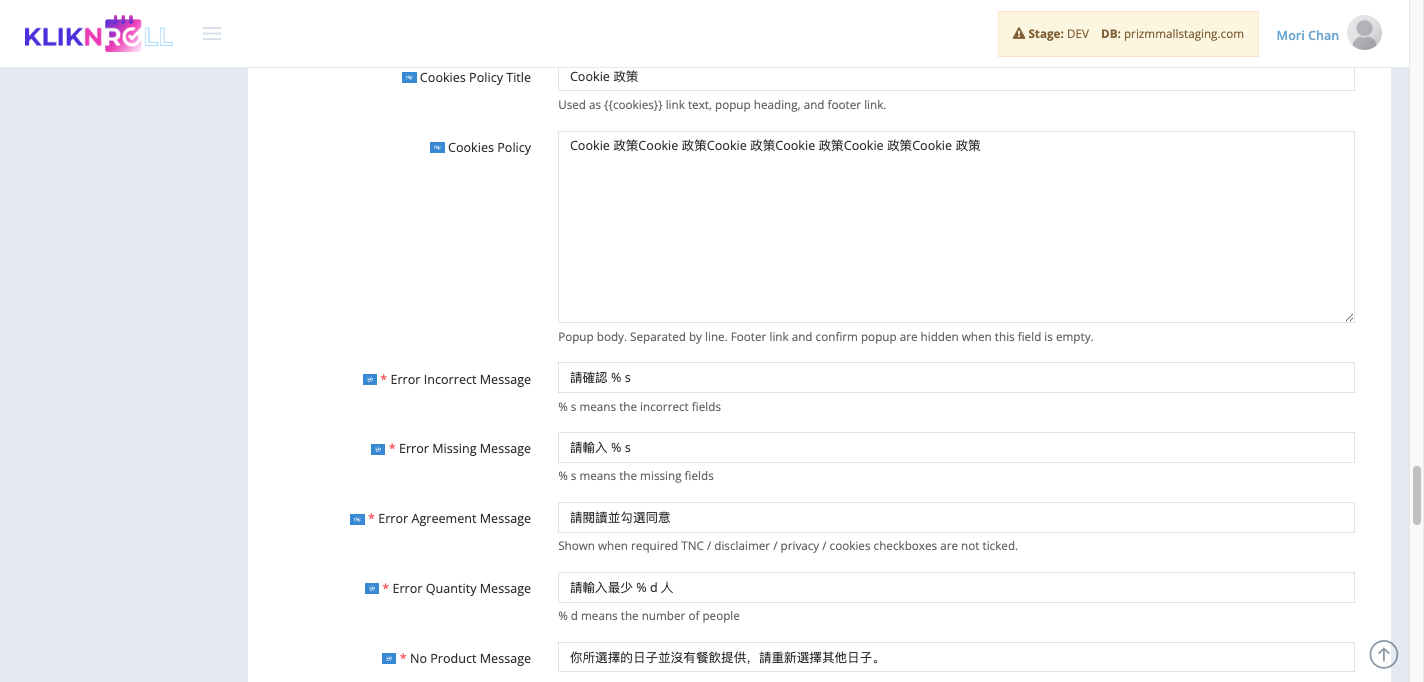Focus the Error Missing Message field

956,447
